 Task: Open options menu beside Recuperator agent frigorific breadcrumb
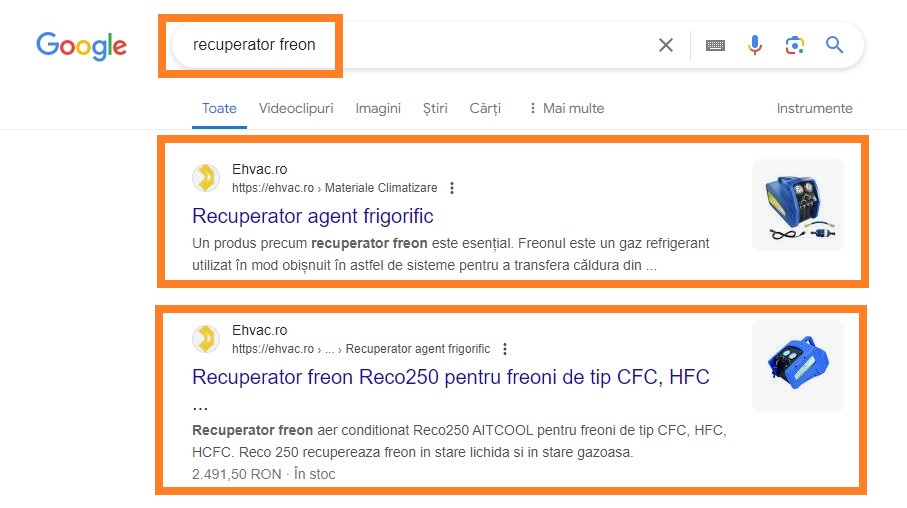point(504,349)
